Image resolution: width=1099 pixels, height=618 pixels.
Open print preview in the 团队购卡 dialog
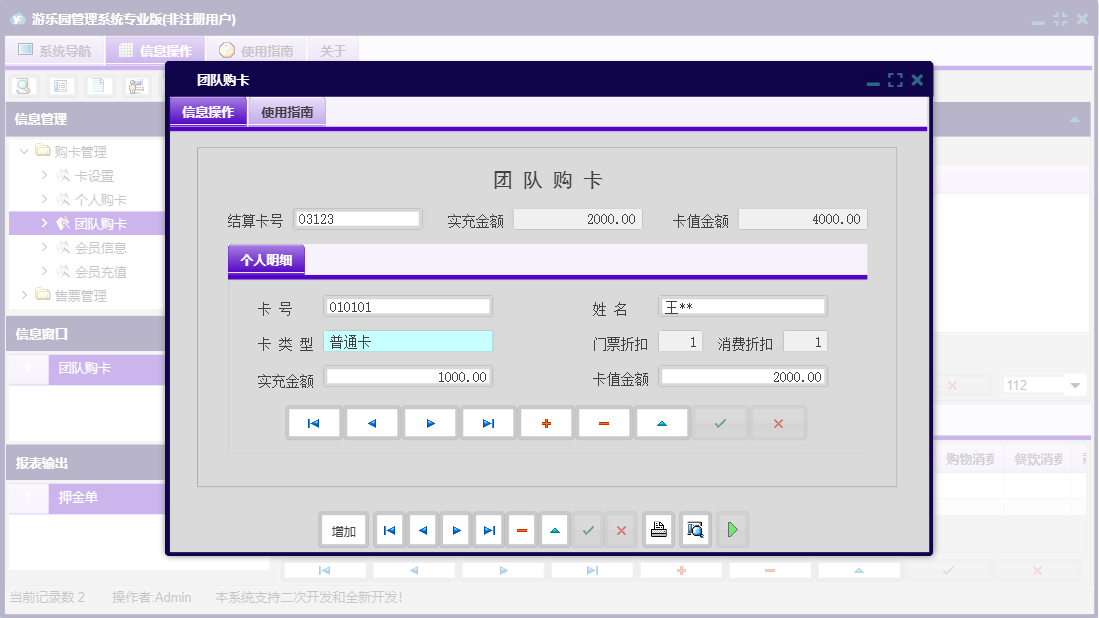click(x=694, y=529)
